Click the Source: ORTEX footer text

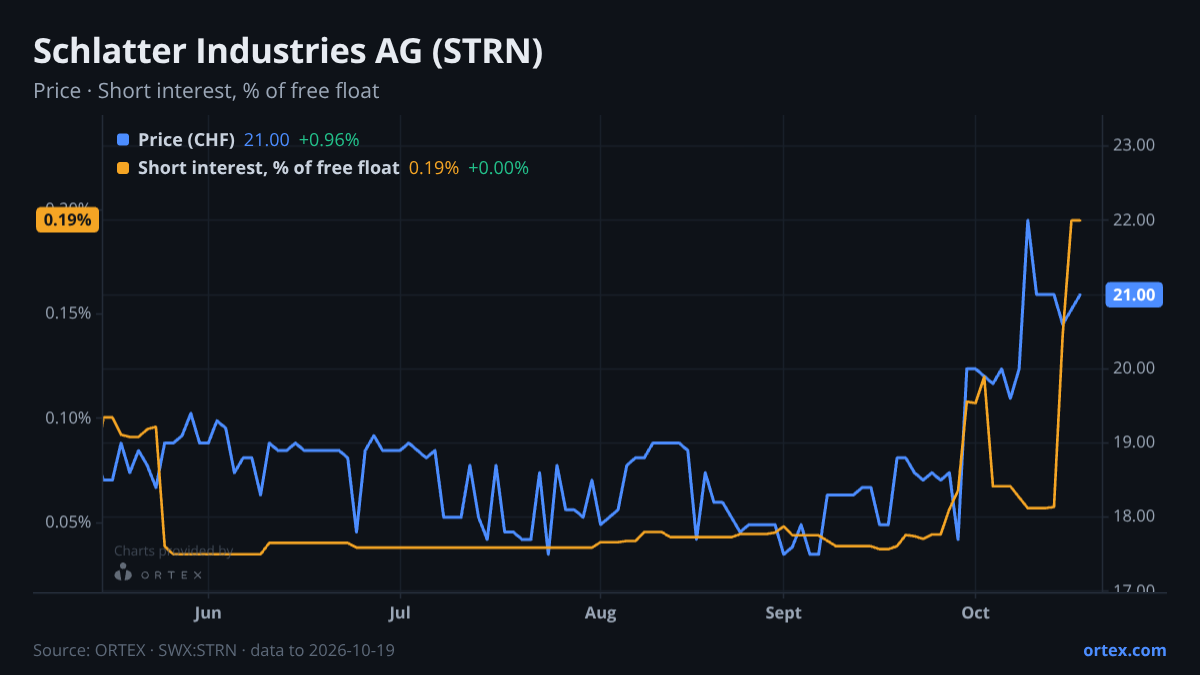pos(214,650)
